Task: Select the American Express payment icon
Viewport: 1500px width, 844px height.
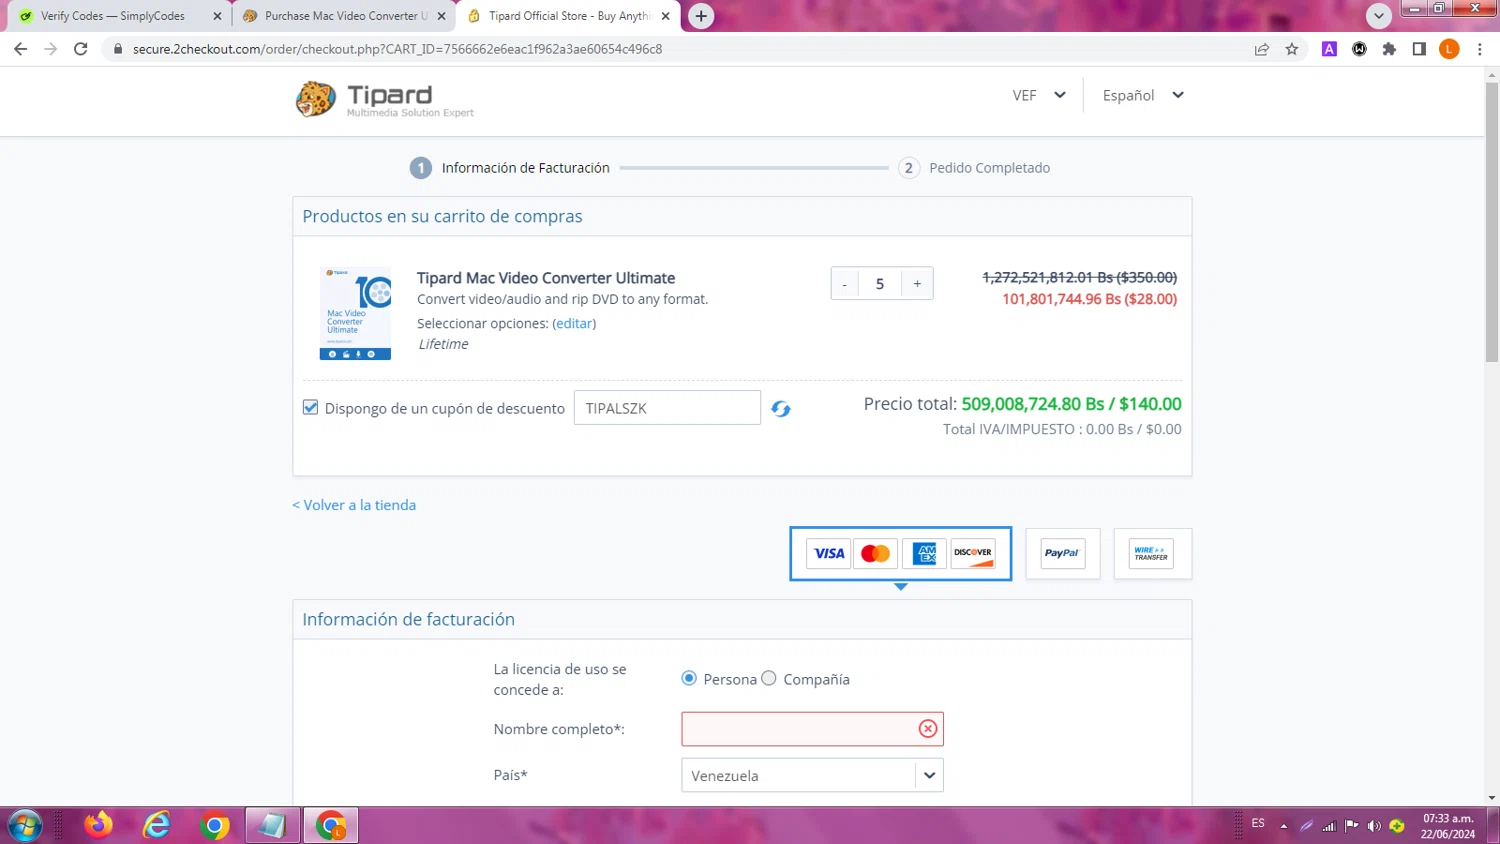Action: (924, 553)
